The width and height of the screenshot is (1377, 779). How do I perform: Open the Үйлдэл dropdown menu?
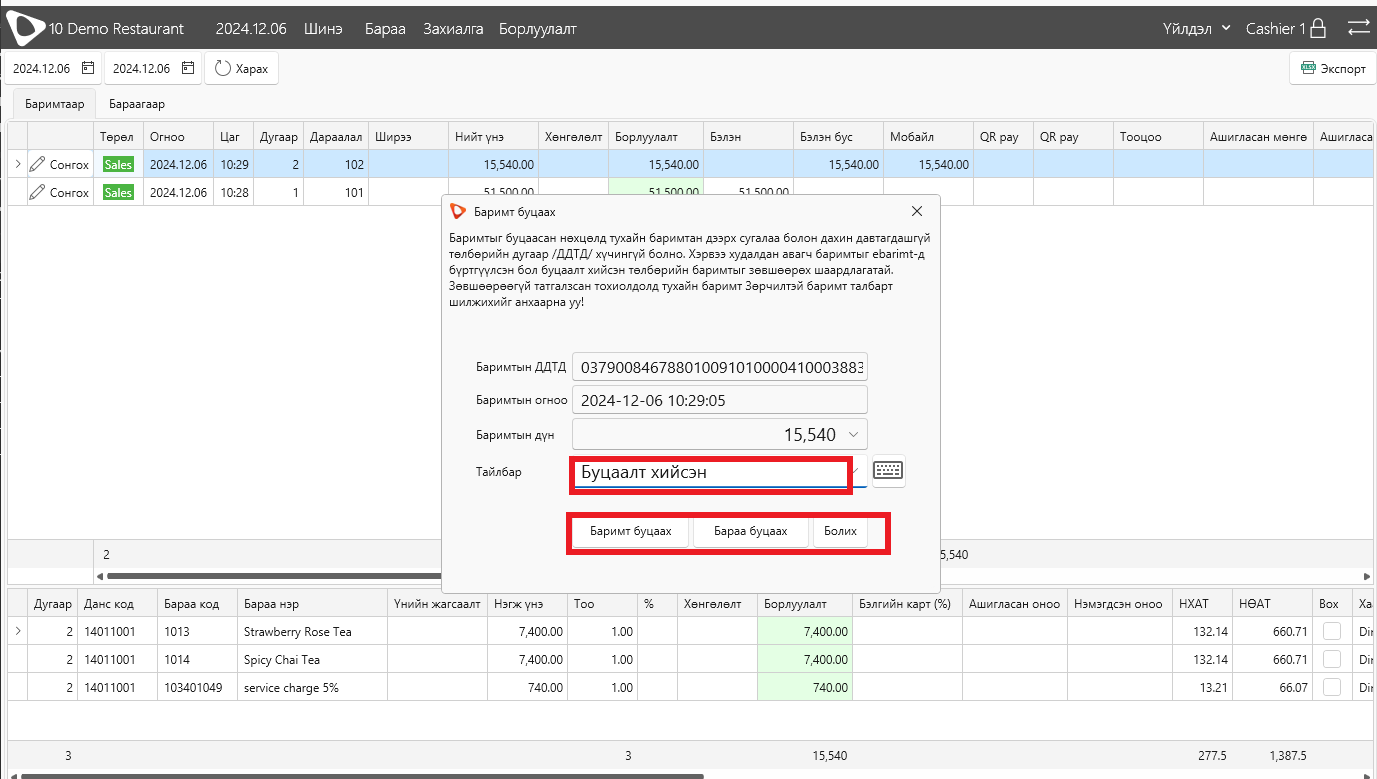click(x=1197, y=28)
